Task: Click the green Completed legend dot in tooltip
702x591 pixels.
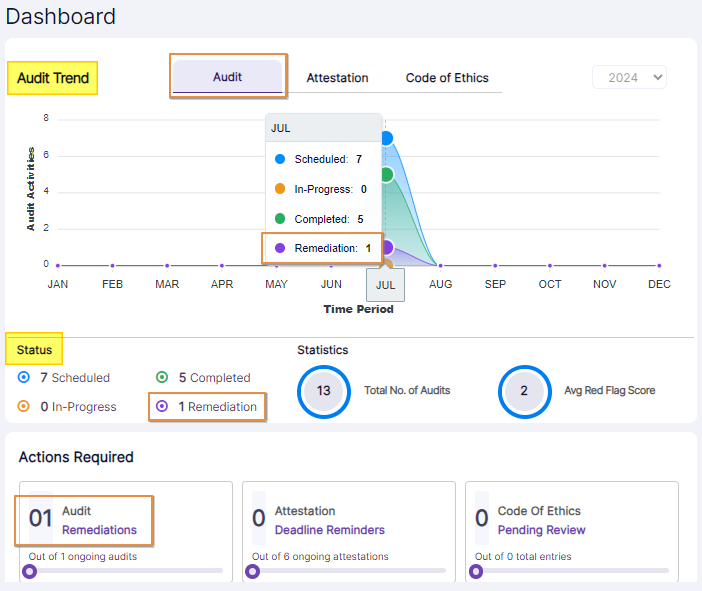Action: click(x=280, y=218)
